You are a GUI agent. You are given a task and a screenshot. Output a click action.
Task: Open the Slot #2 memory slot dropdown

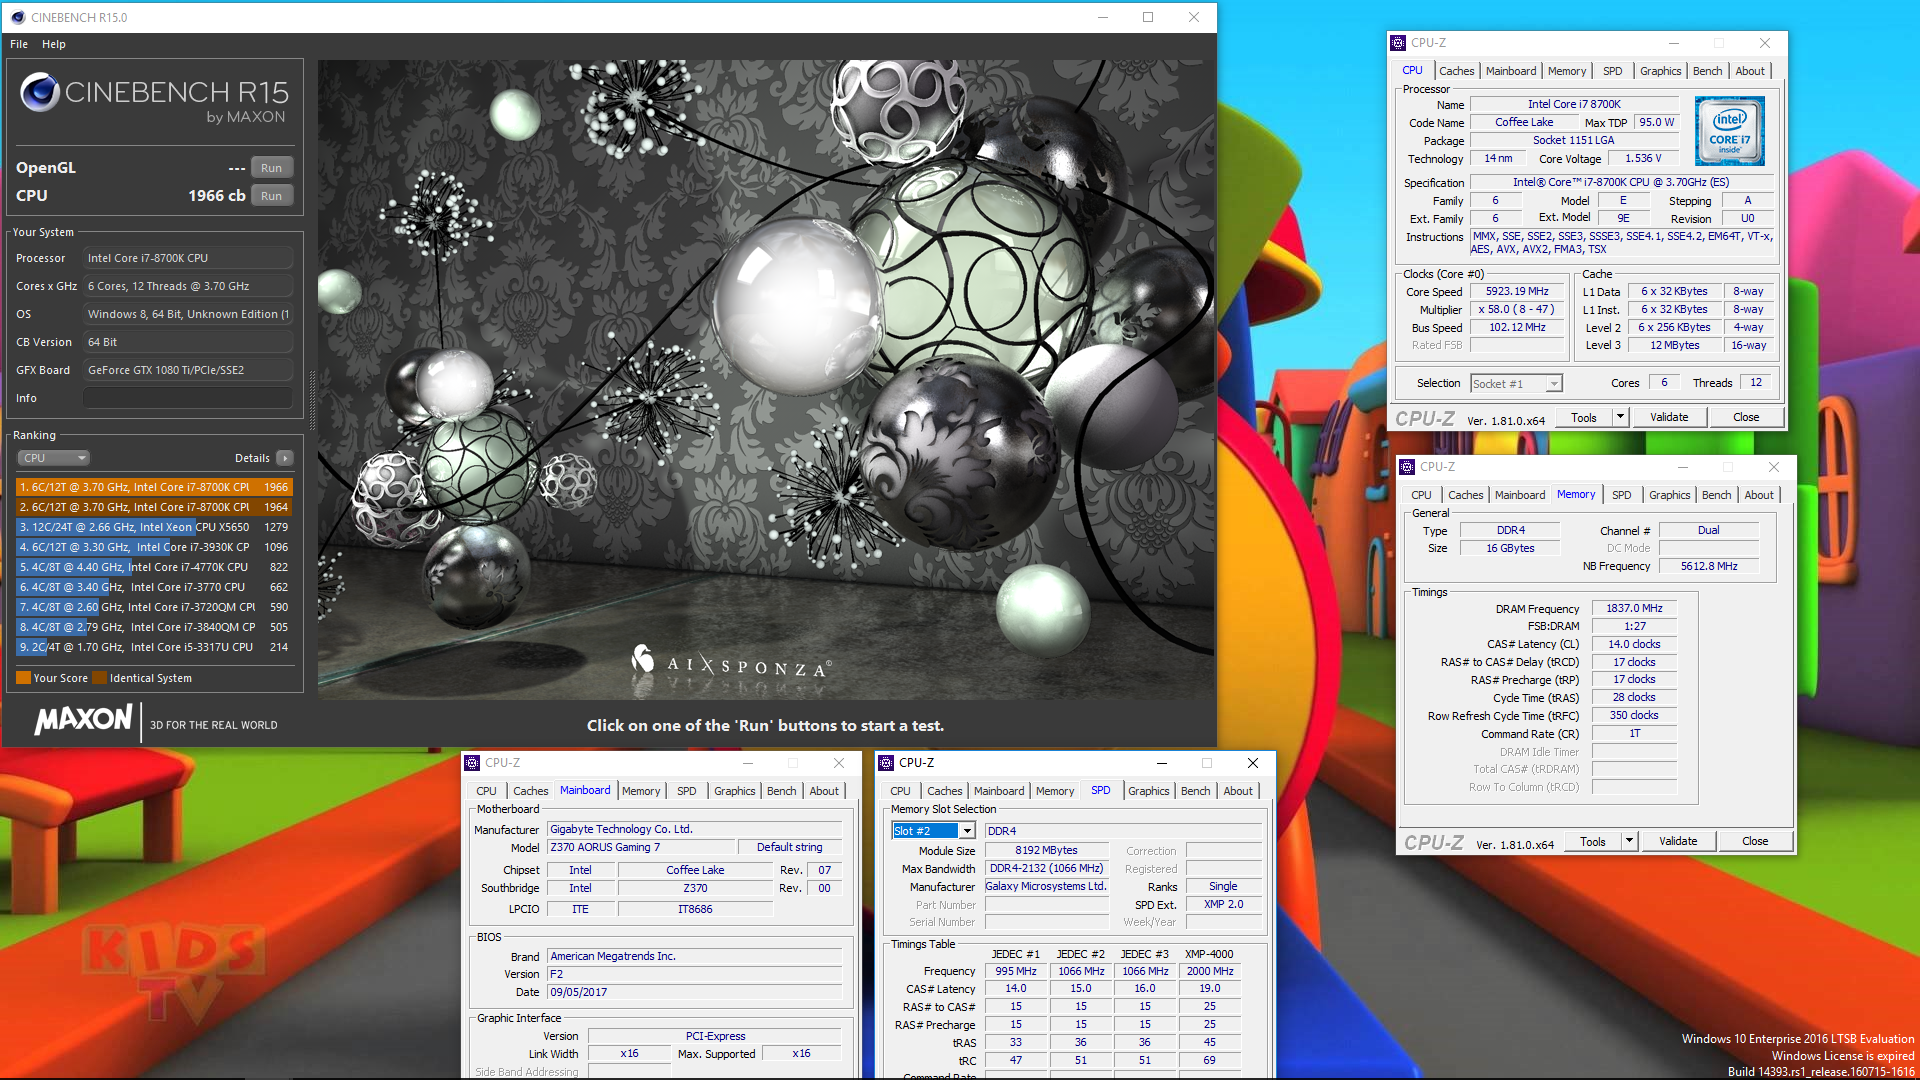[933, 831]
